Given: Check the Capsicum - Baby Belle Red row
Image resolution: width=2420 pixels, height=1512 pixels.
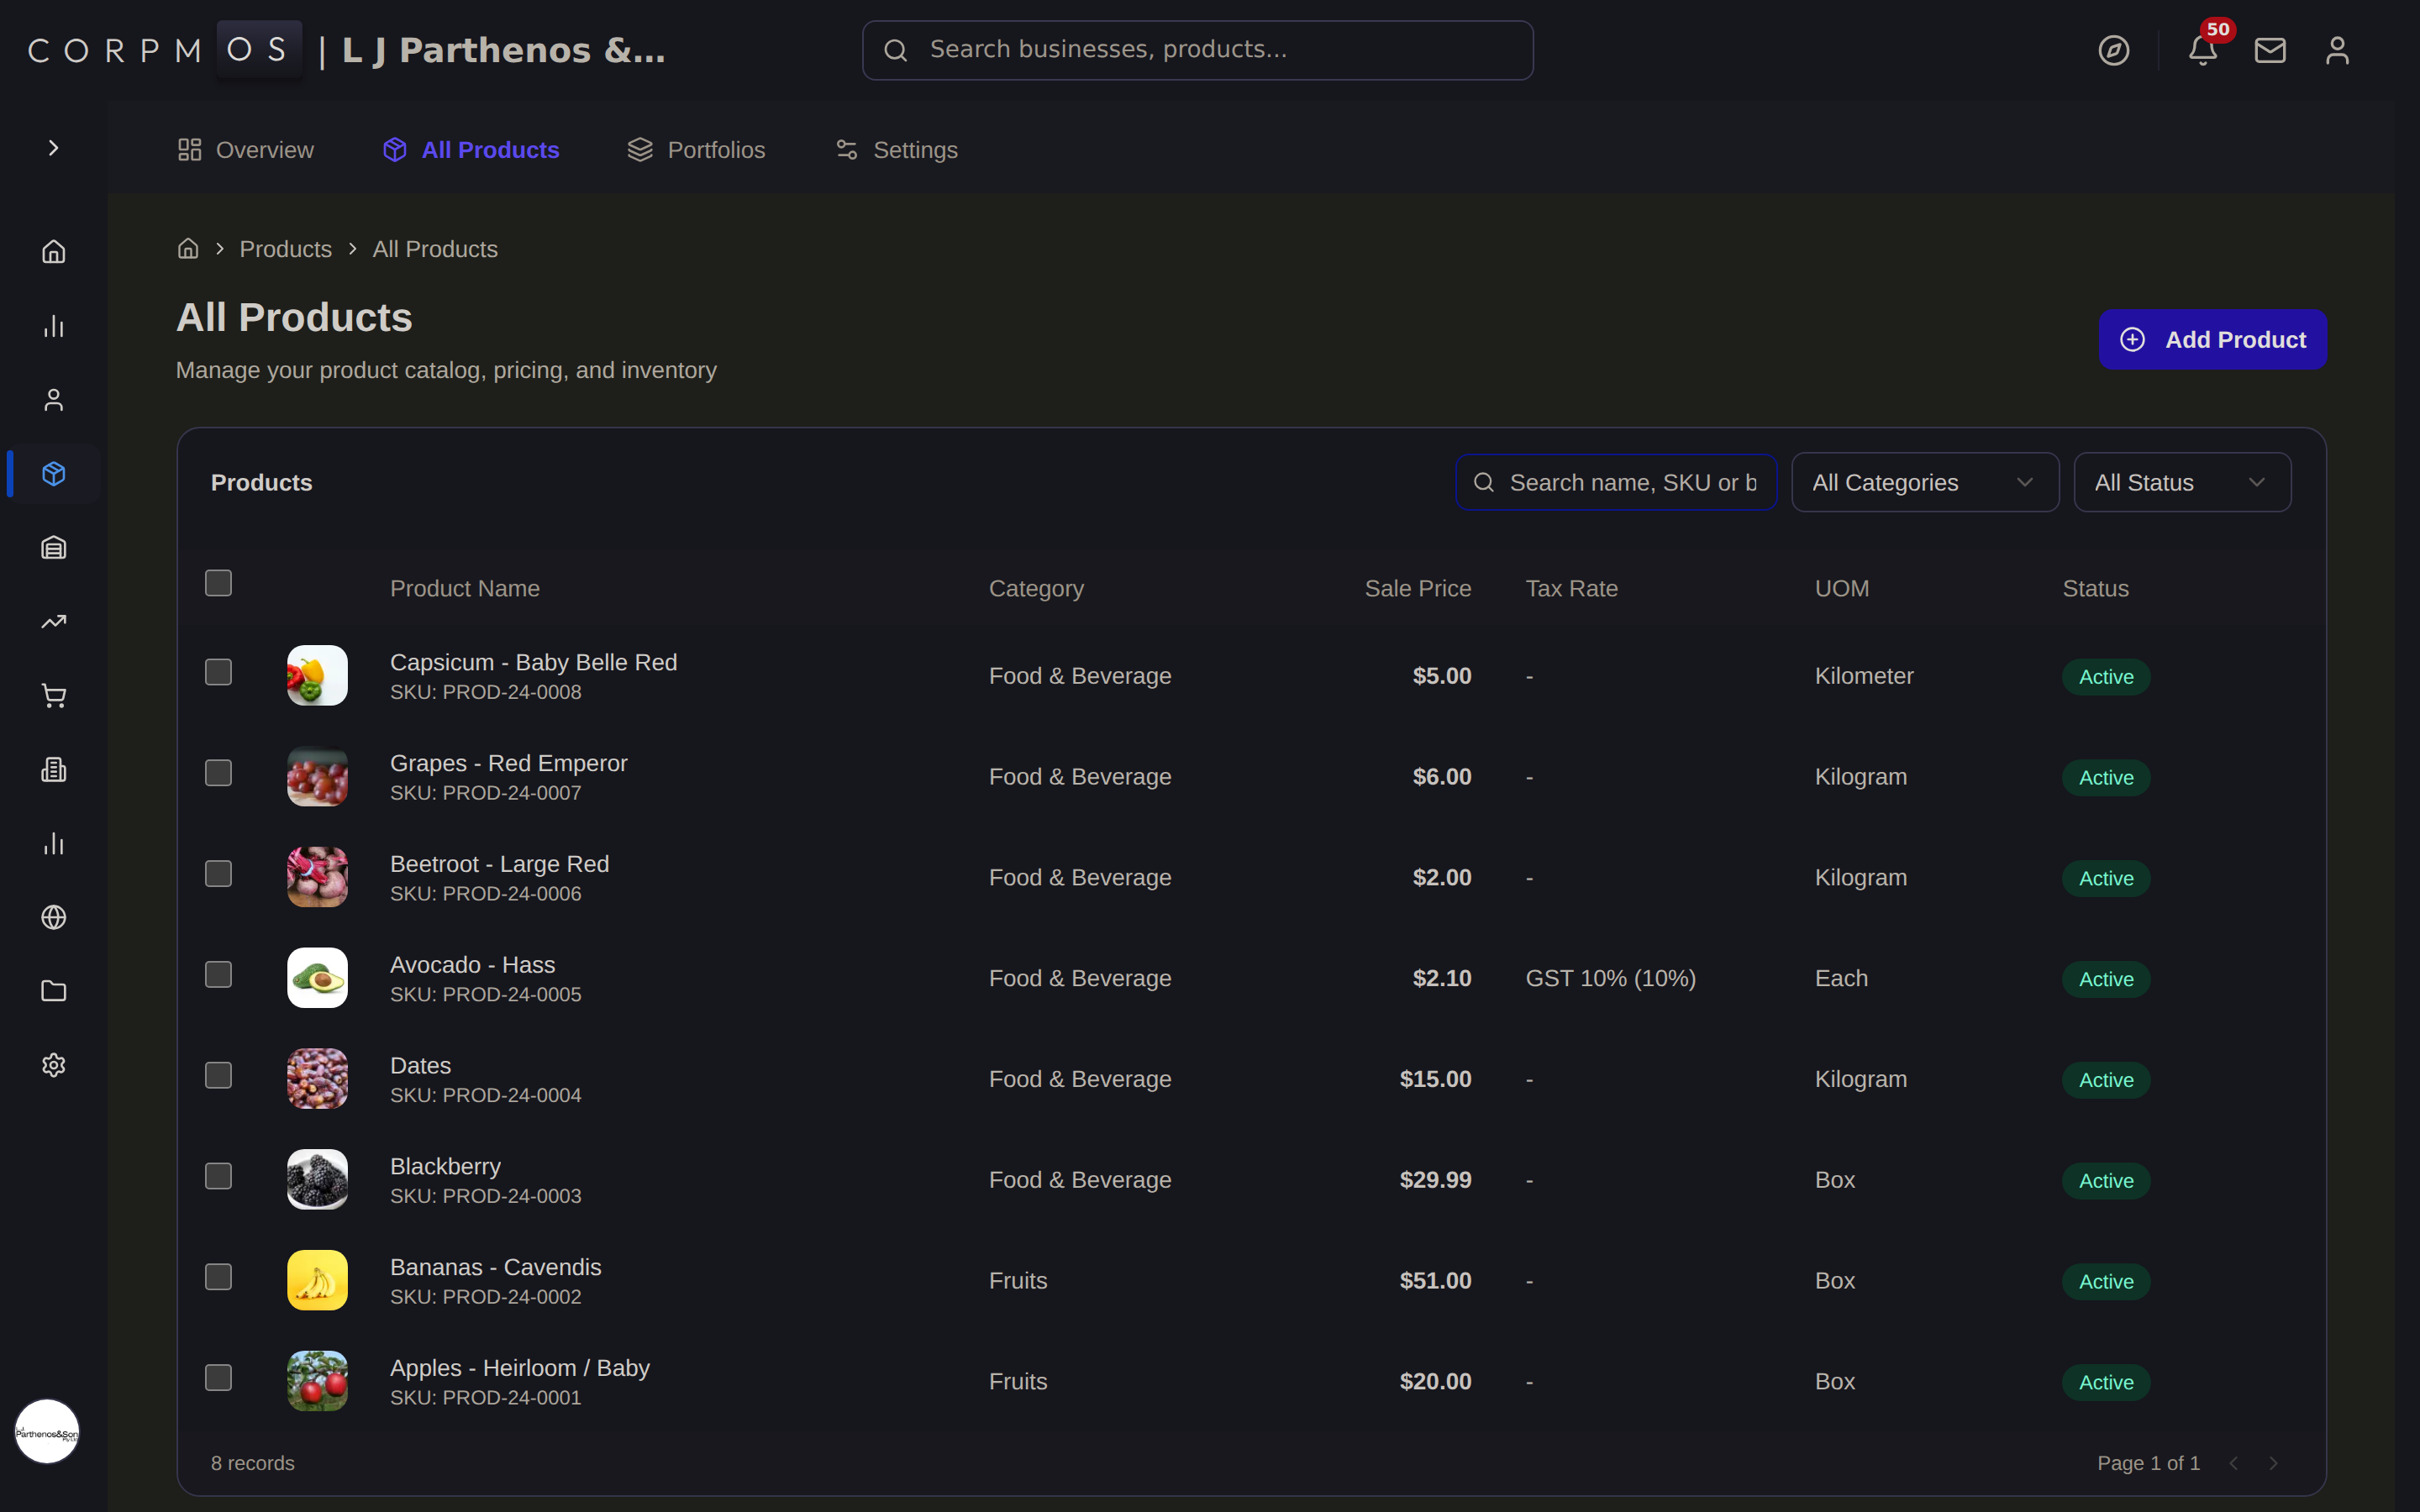Looking at the screenshot, I should pos(218,672).
